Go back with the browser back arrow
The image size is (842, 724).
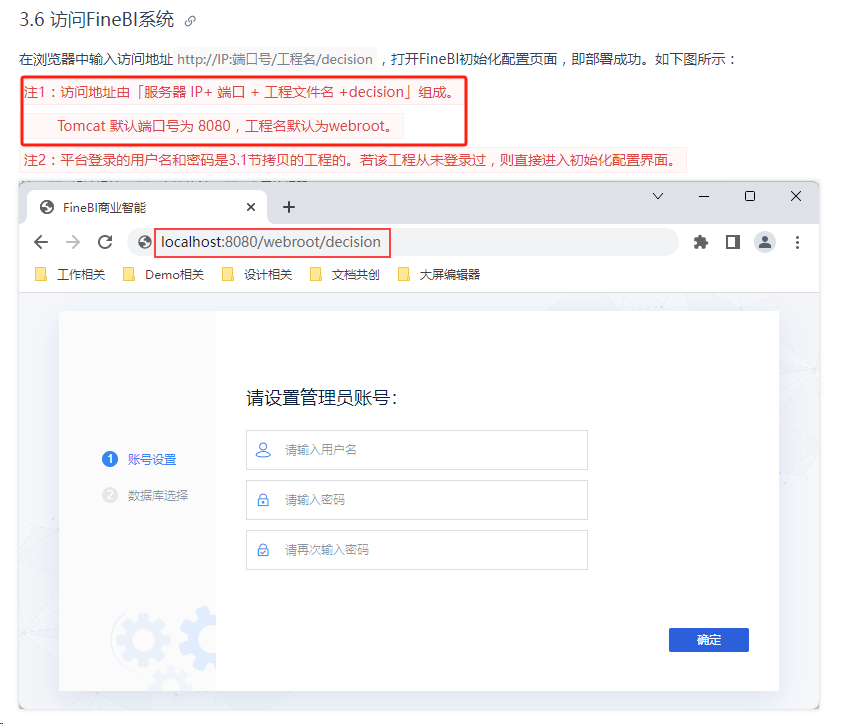[41, 242]
